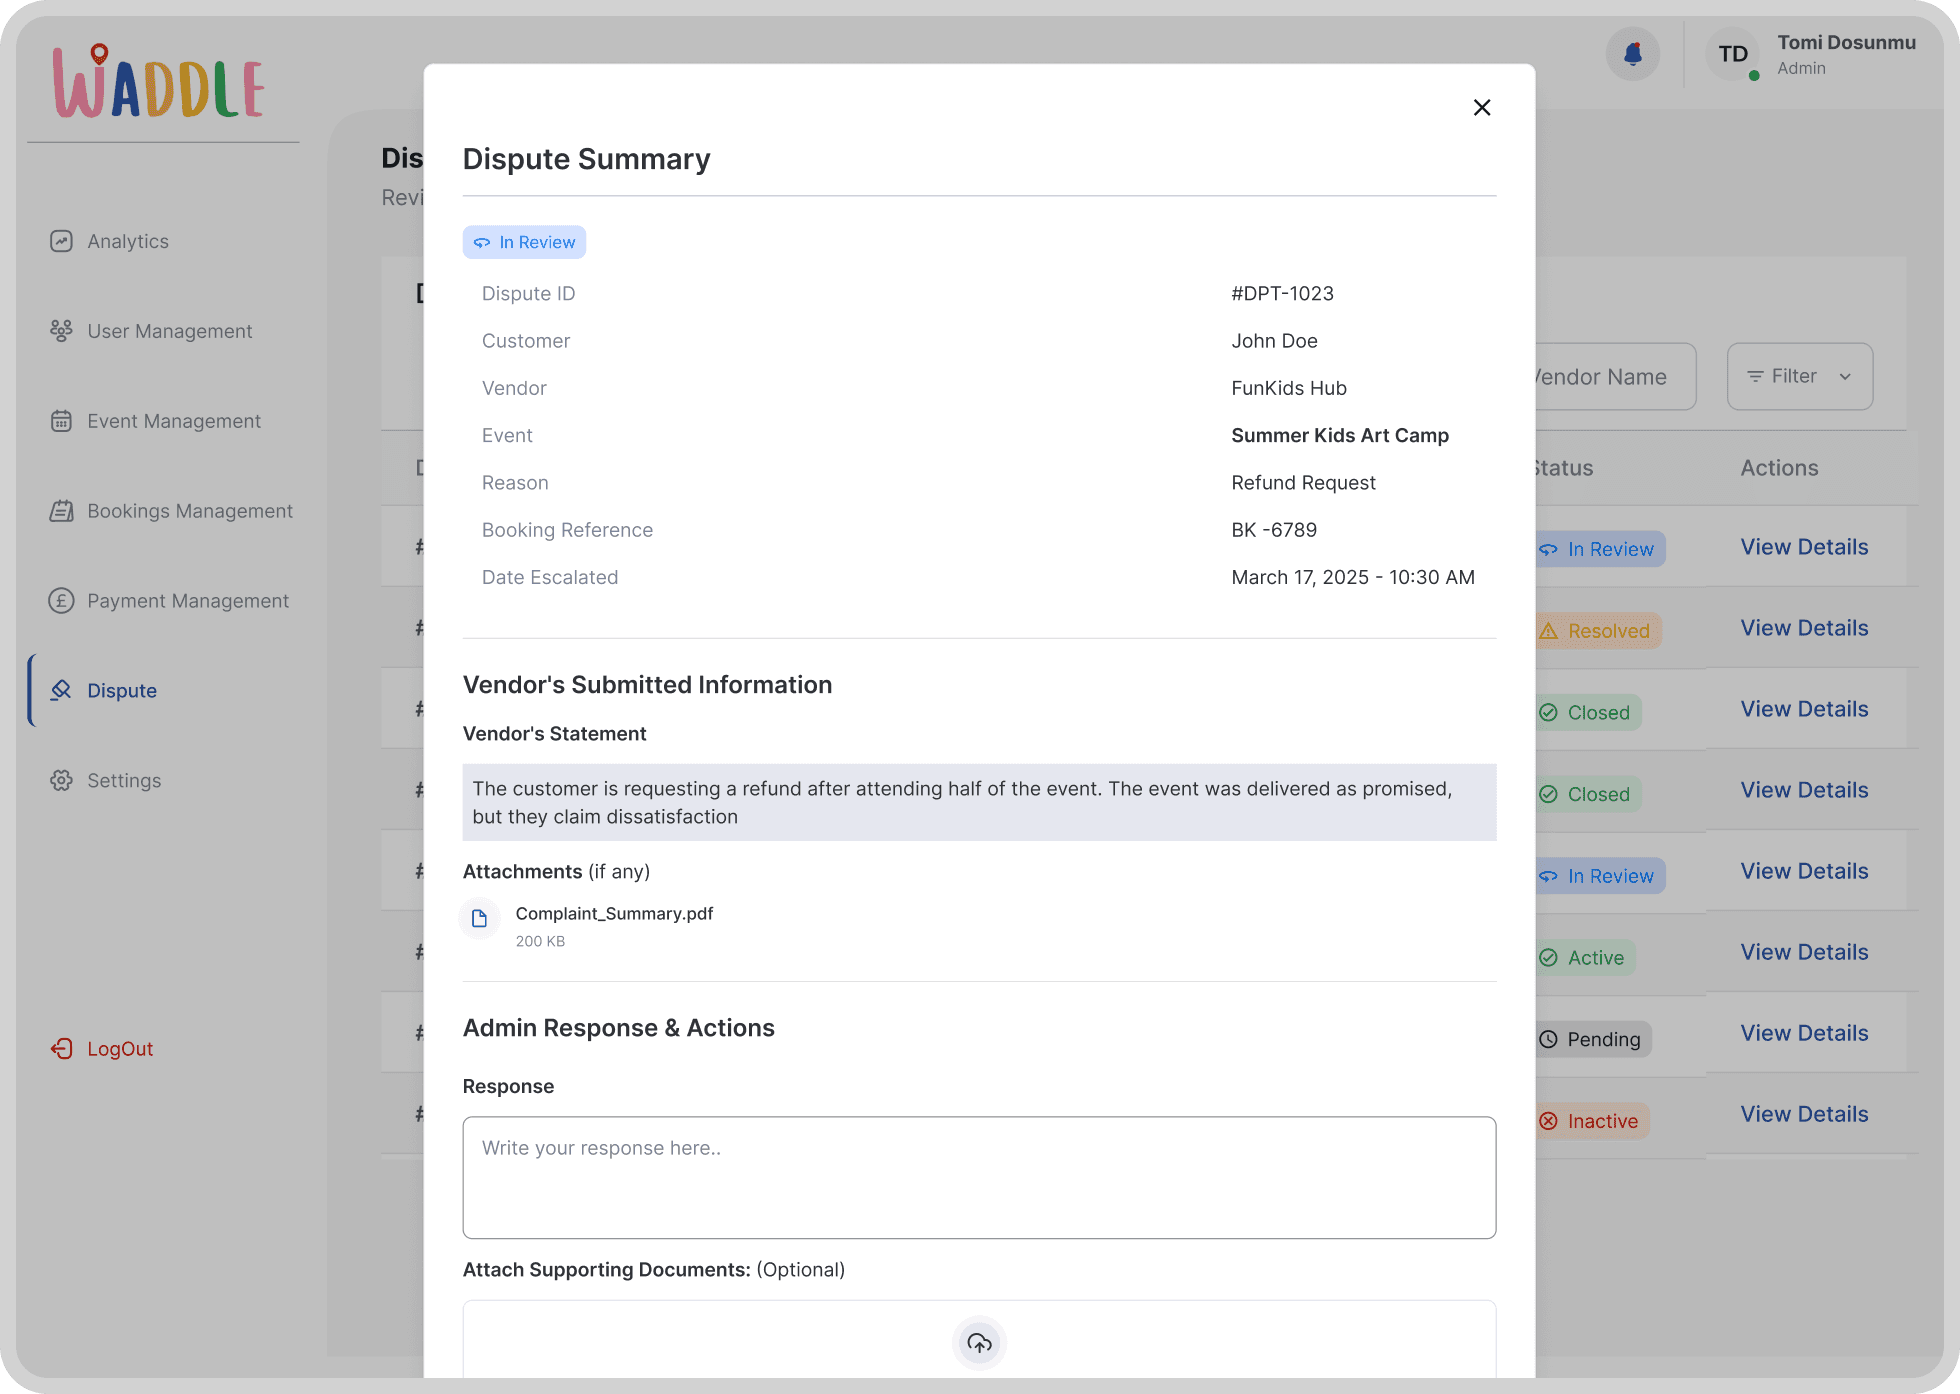Click customer name John Doe

[x=1274, y=341]
